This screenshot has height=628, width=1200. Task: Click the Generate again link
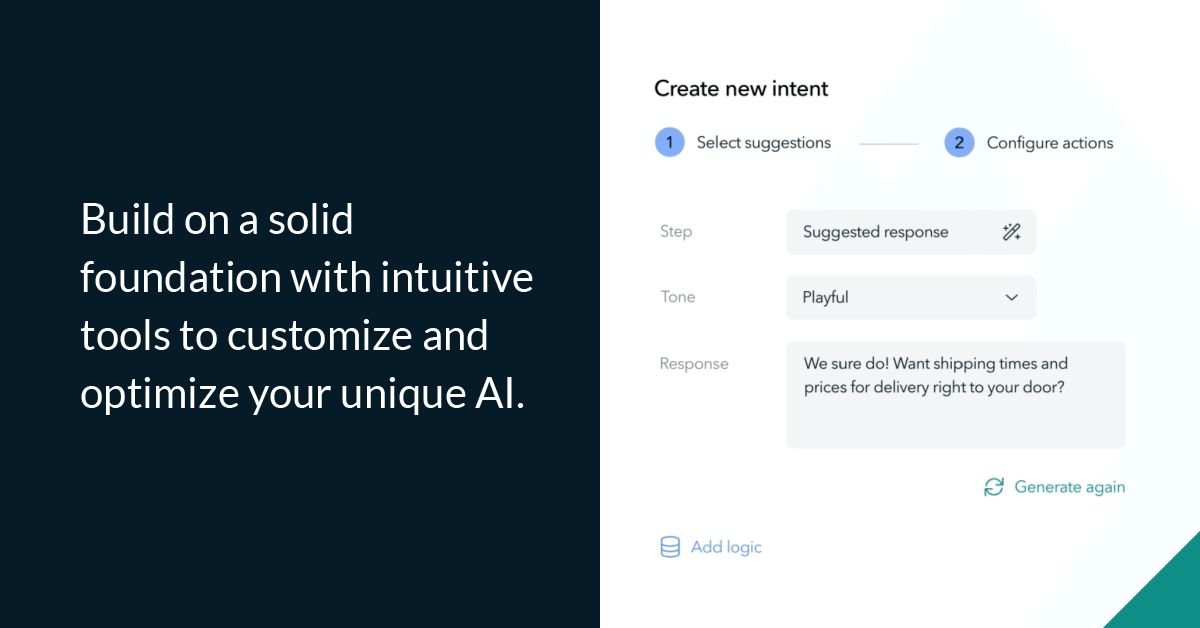click(1069, 487)
